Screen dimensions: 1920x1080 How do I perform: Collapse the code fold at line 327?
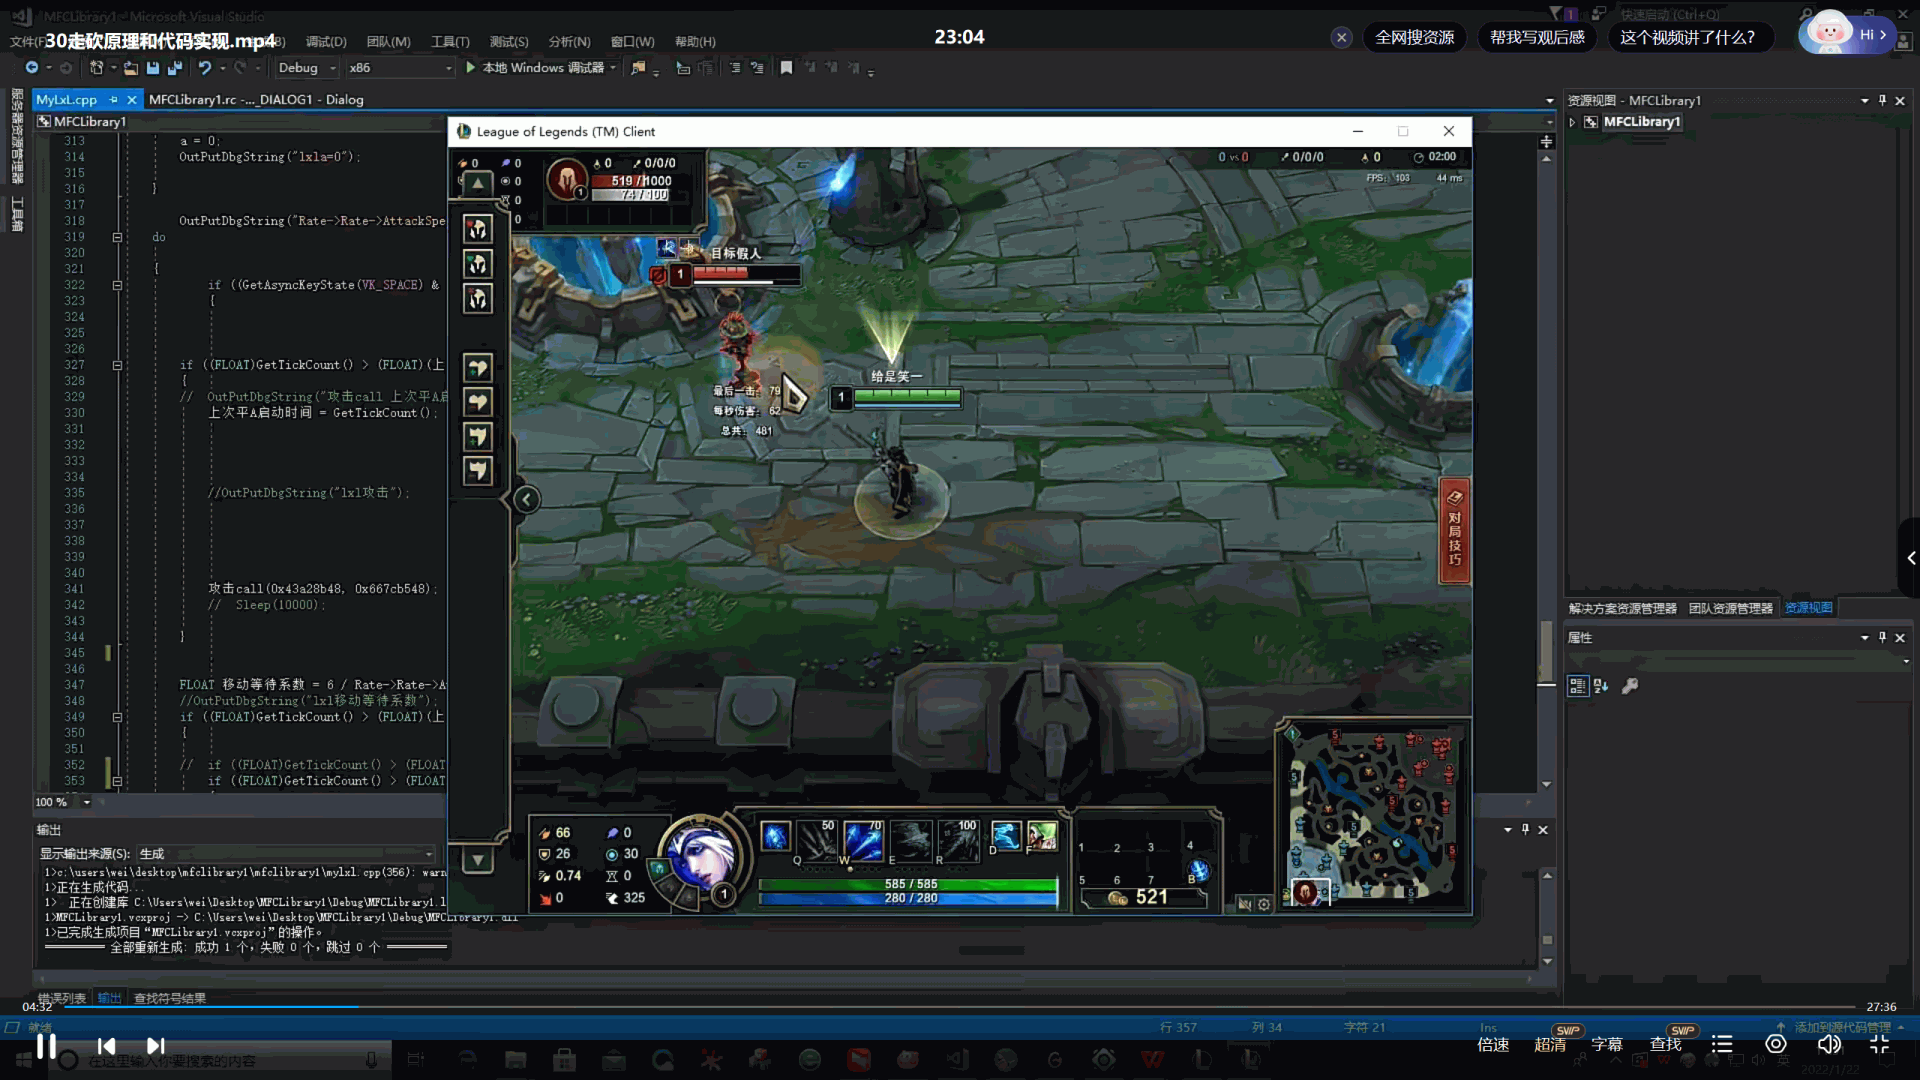tap(117, 365)
